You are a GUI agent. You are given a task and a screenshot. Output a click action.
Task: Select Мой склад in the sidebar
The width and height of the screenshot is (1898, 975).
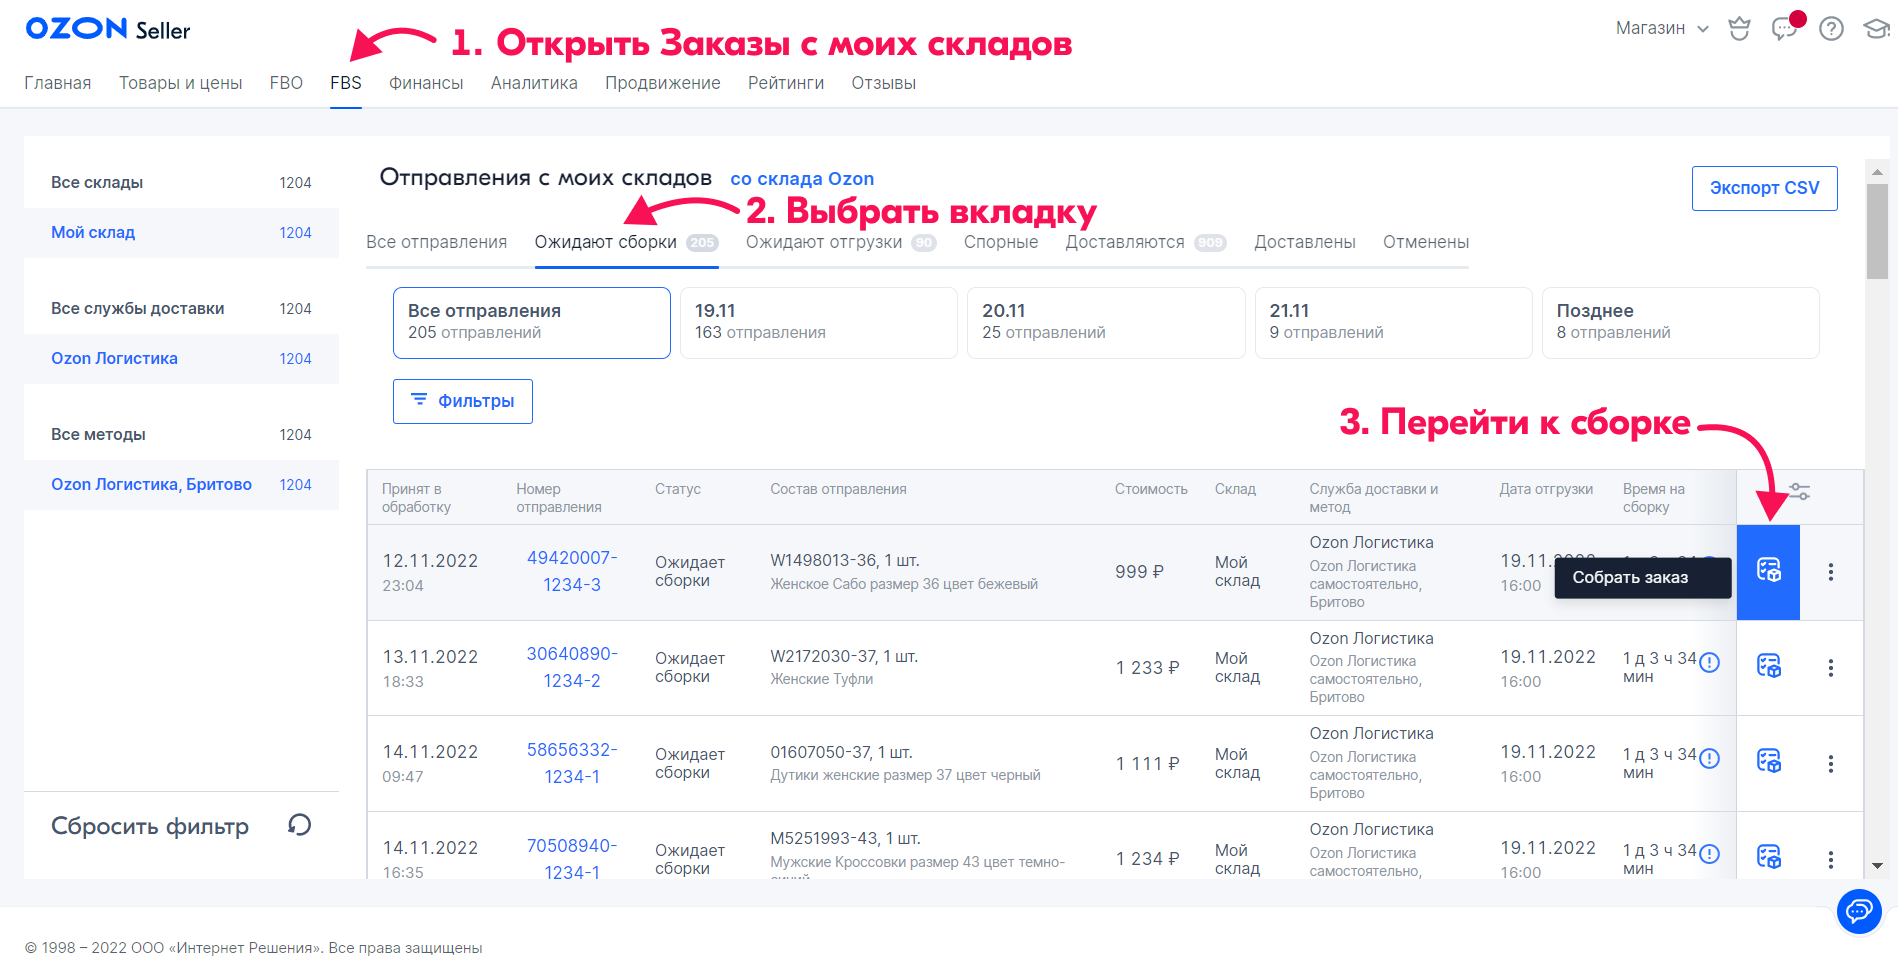[93, 233]
